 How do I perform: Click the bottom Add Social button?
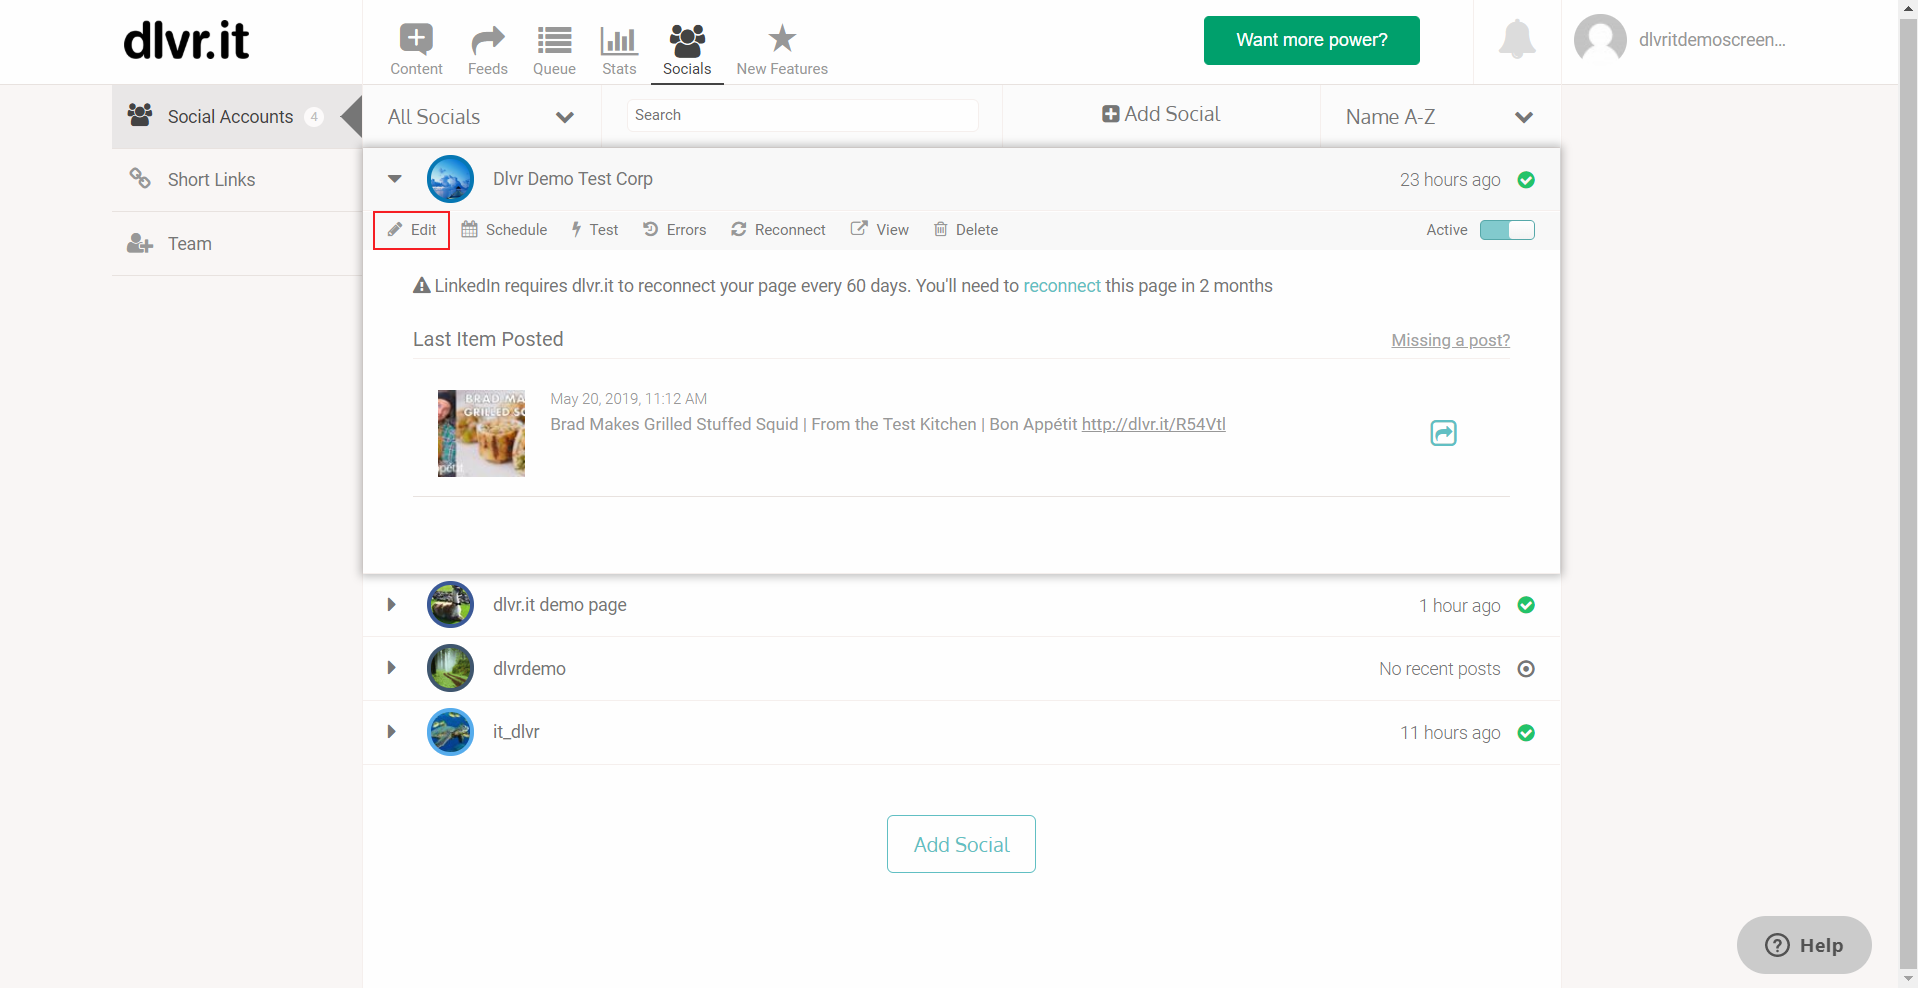click(x=961, y=844)
